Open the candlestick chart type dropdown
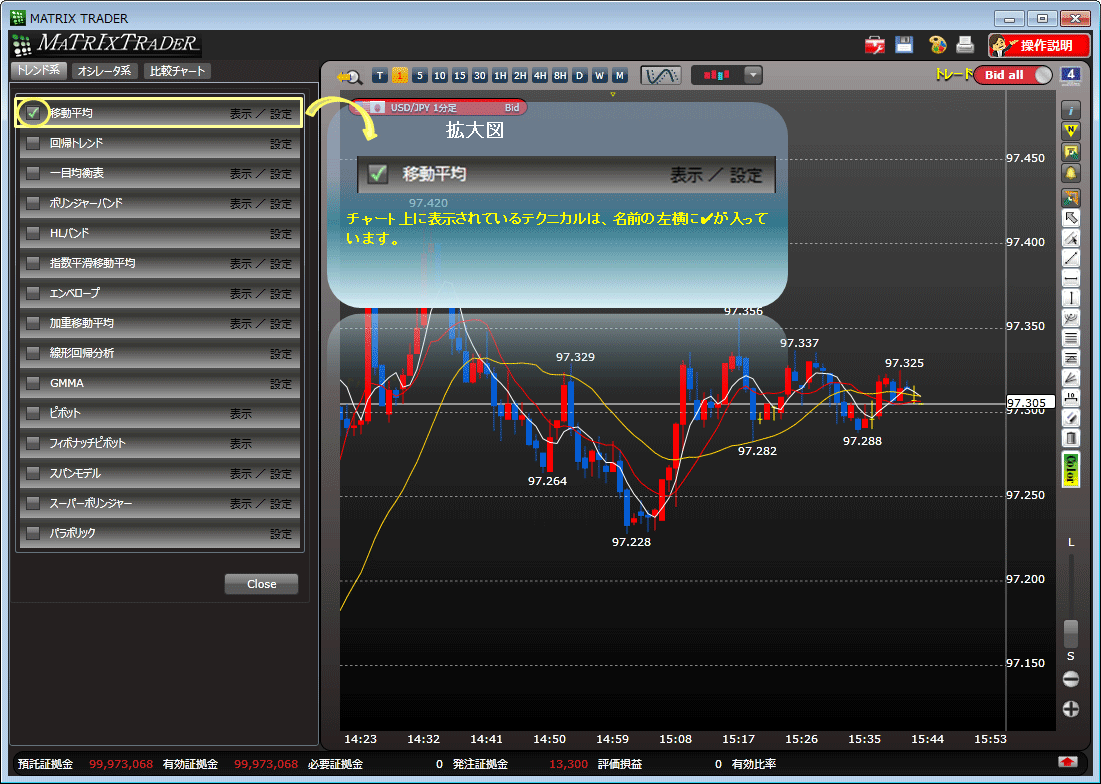 (x=753, y=75)
